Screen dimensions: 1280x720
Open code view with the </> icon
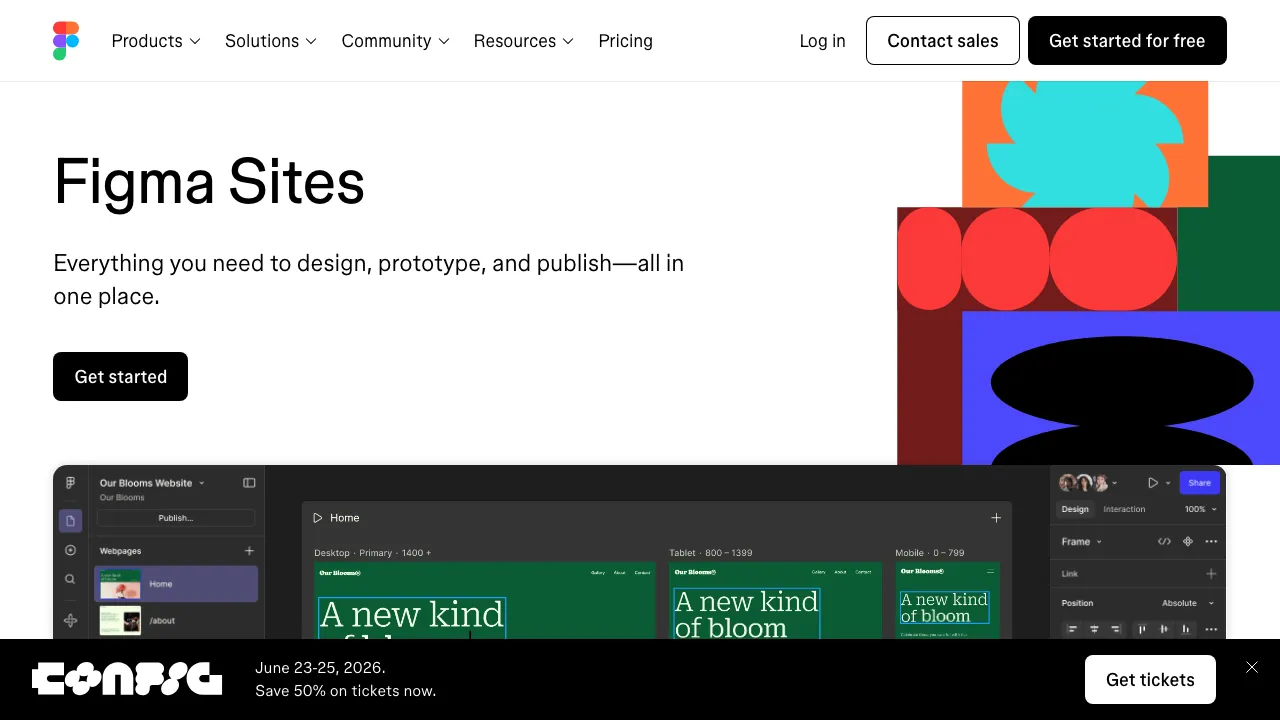click(1164, 541)
